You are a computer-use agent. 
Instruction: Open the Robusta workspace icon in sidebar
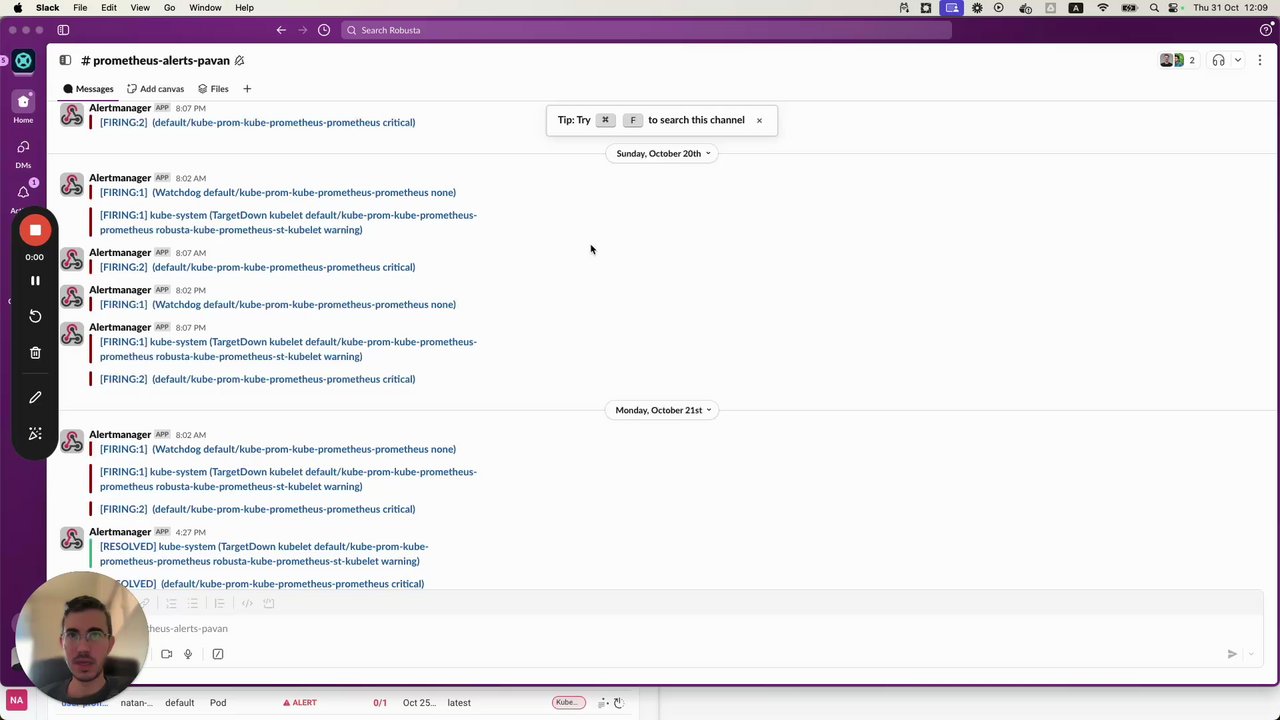[23, 61]
